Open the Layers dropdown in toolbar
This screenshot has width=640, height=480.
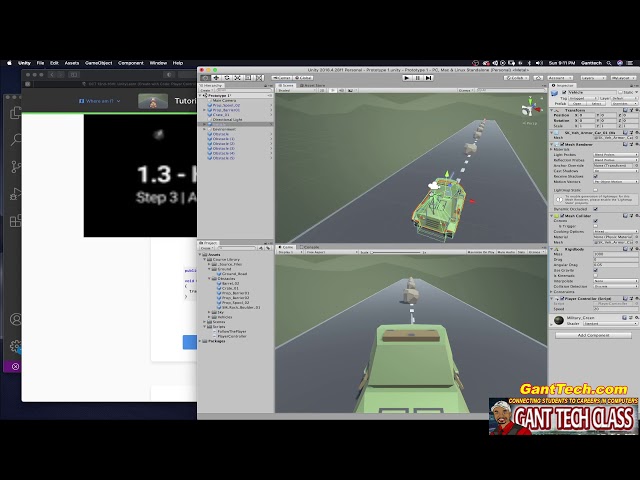pos(593,78)
